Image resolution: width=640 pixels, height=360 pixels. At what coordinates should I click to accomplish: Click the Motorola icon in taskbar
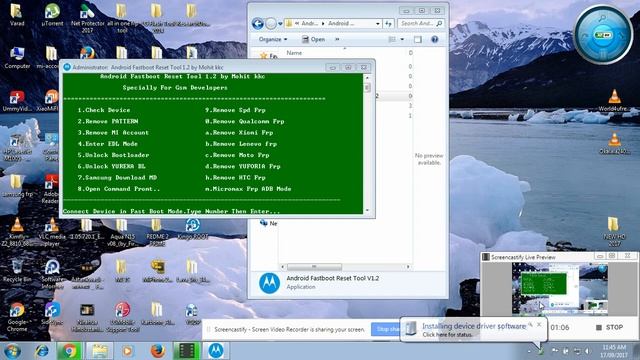pyautogui.click(x=216, y=351)
